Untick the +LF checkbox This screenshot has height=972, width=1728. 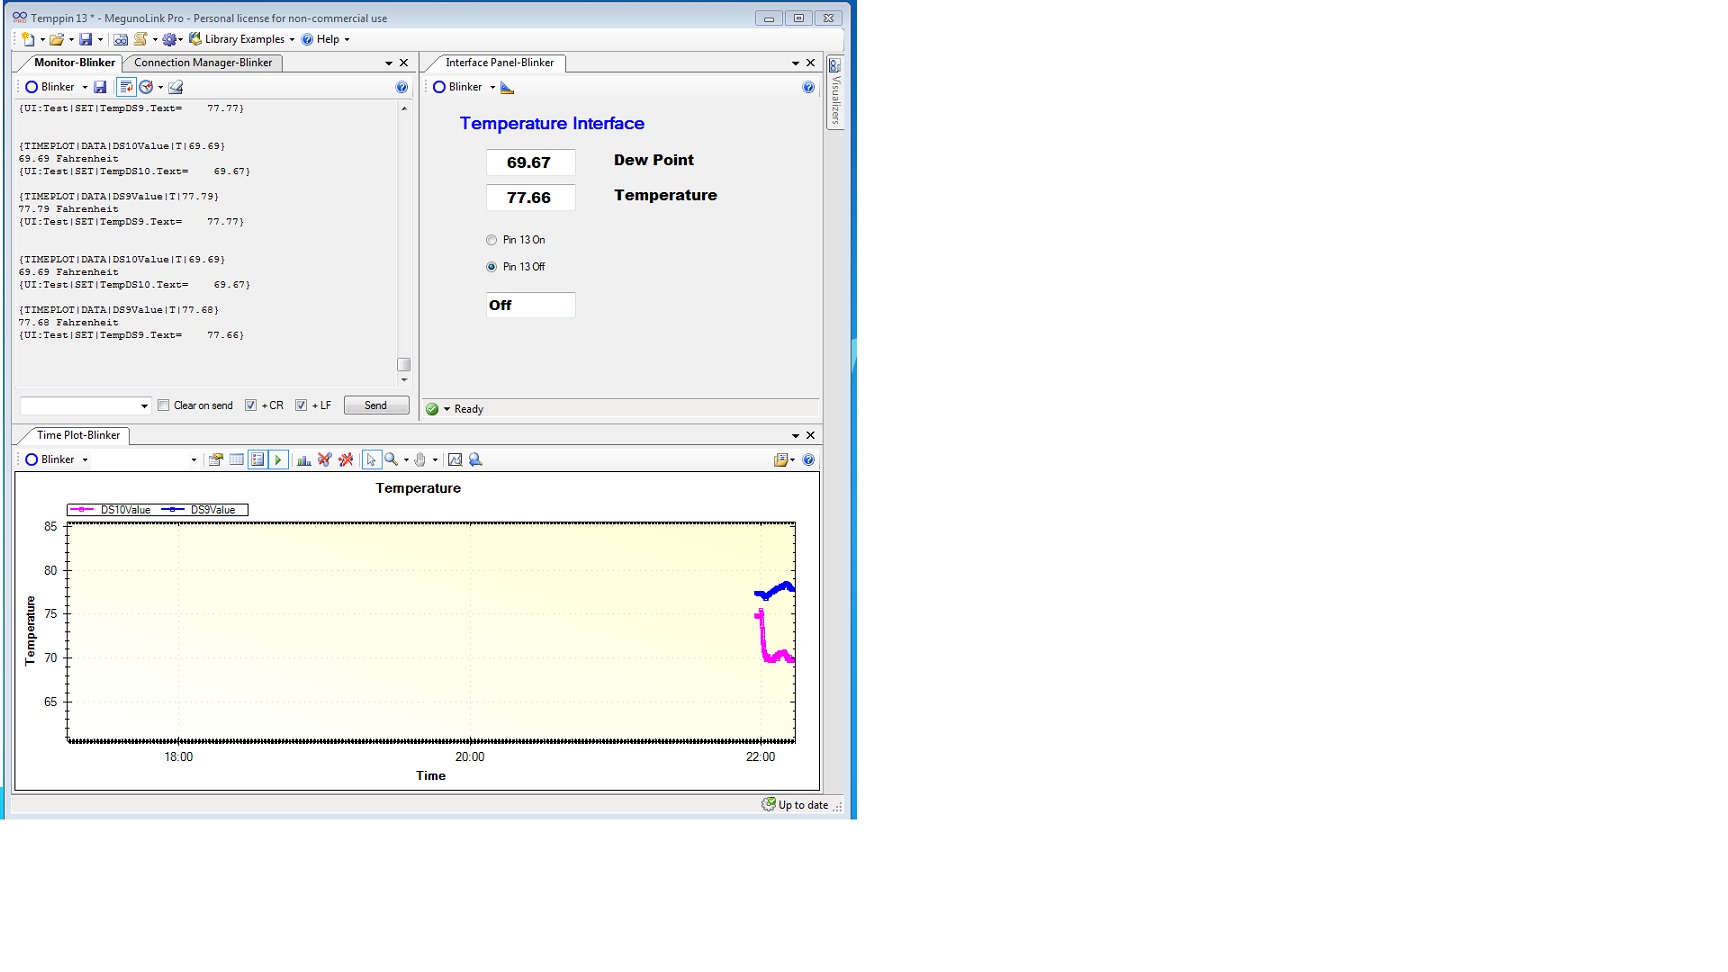tap(301, 406)
